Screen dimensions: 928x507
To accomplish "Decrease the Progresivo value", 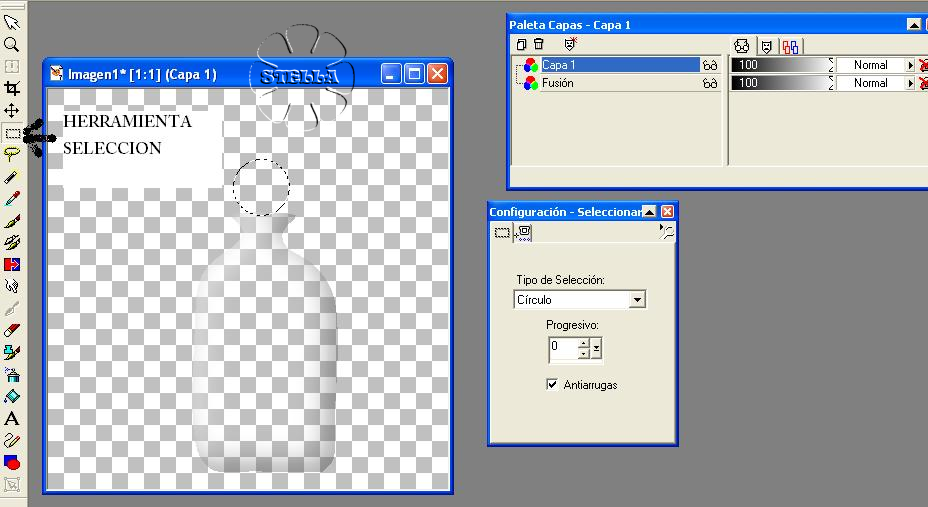I will coord(584,354).
